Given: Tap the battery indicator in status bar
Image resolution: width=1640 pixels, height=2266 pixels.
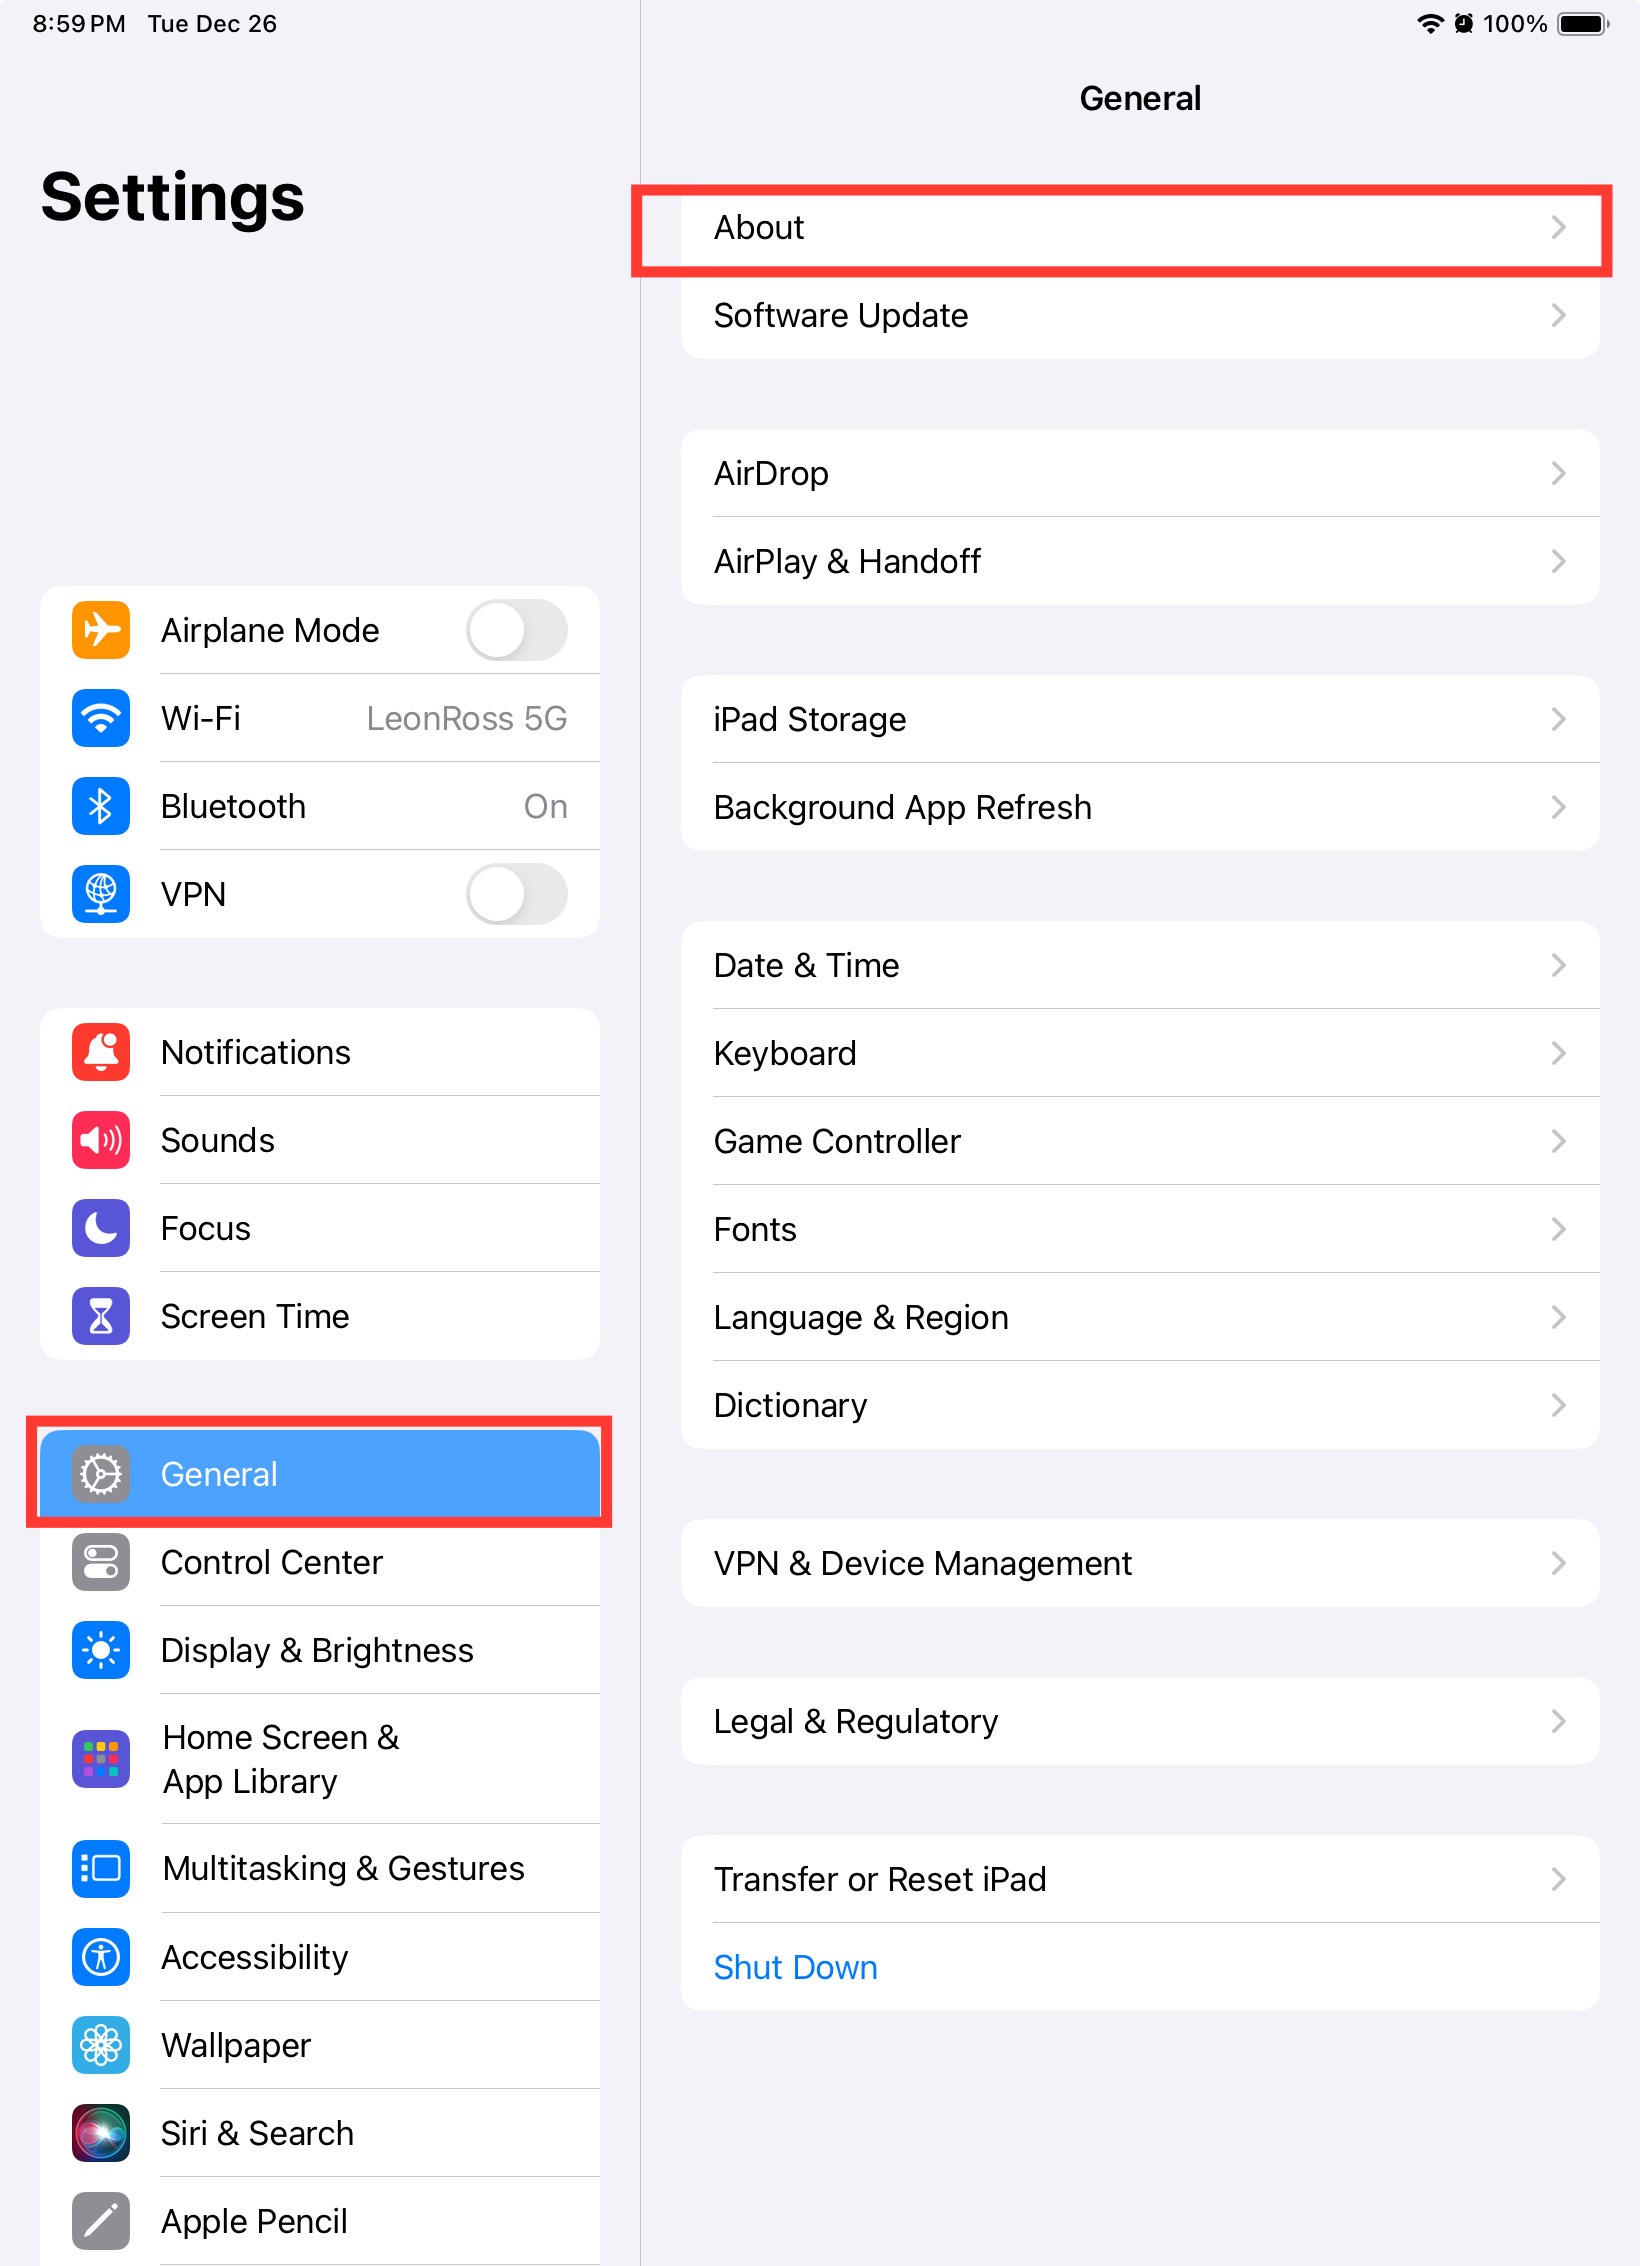Looking at the screenshot, I should [1584, 24].
